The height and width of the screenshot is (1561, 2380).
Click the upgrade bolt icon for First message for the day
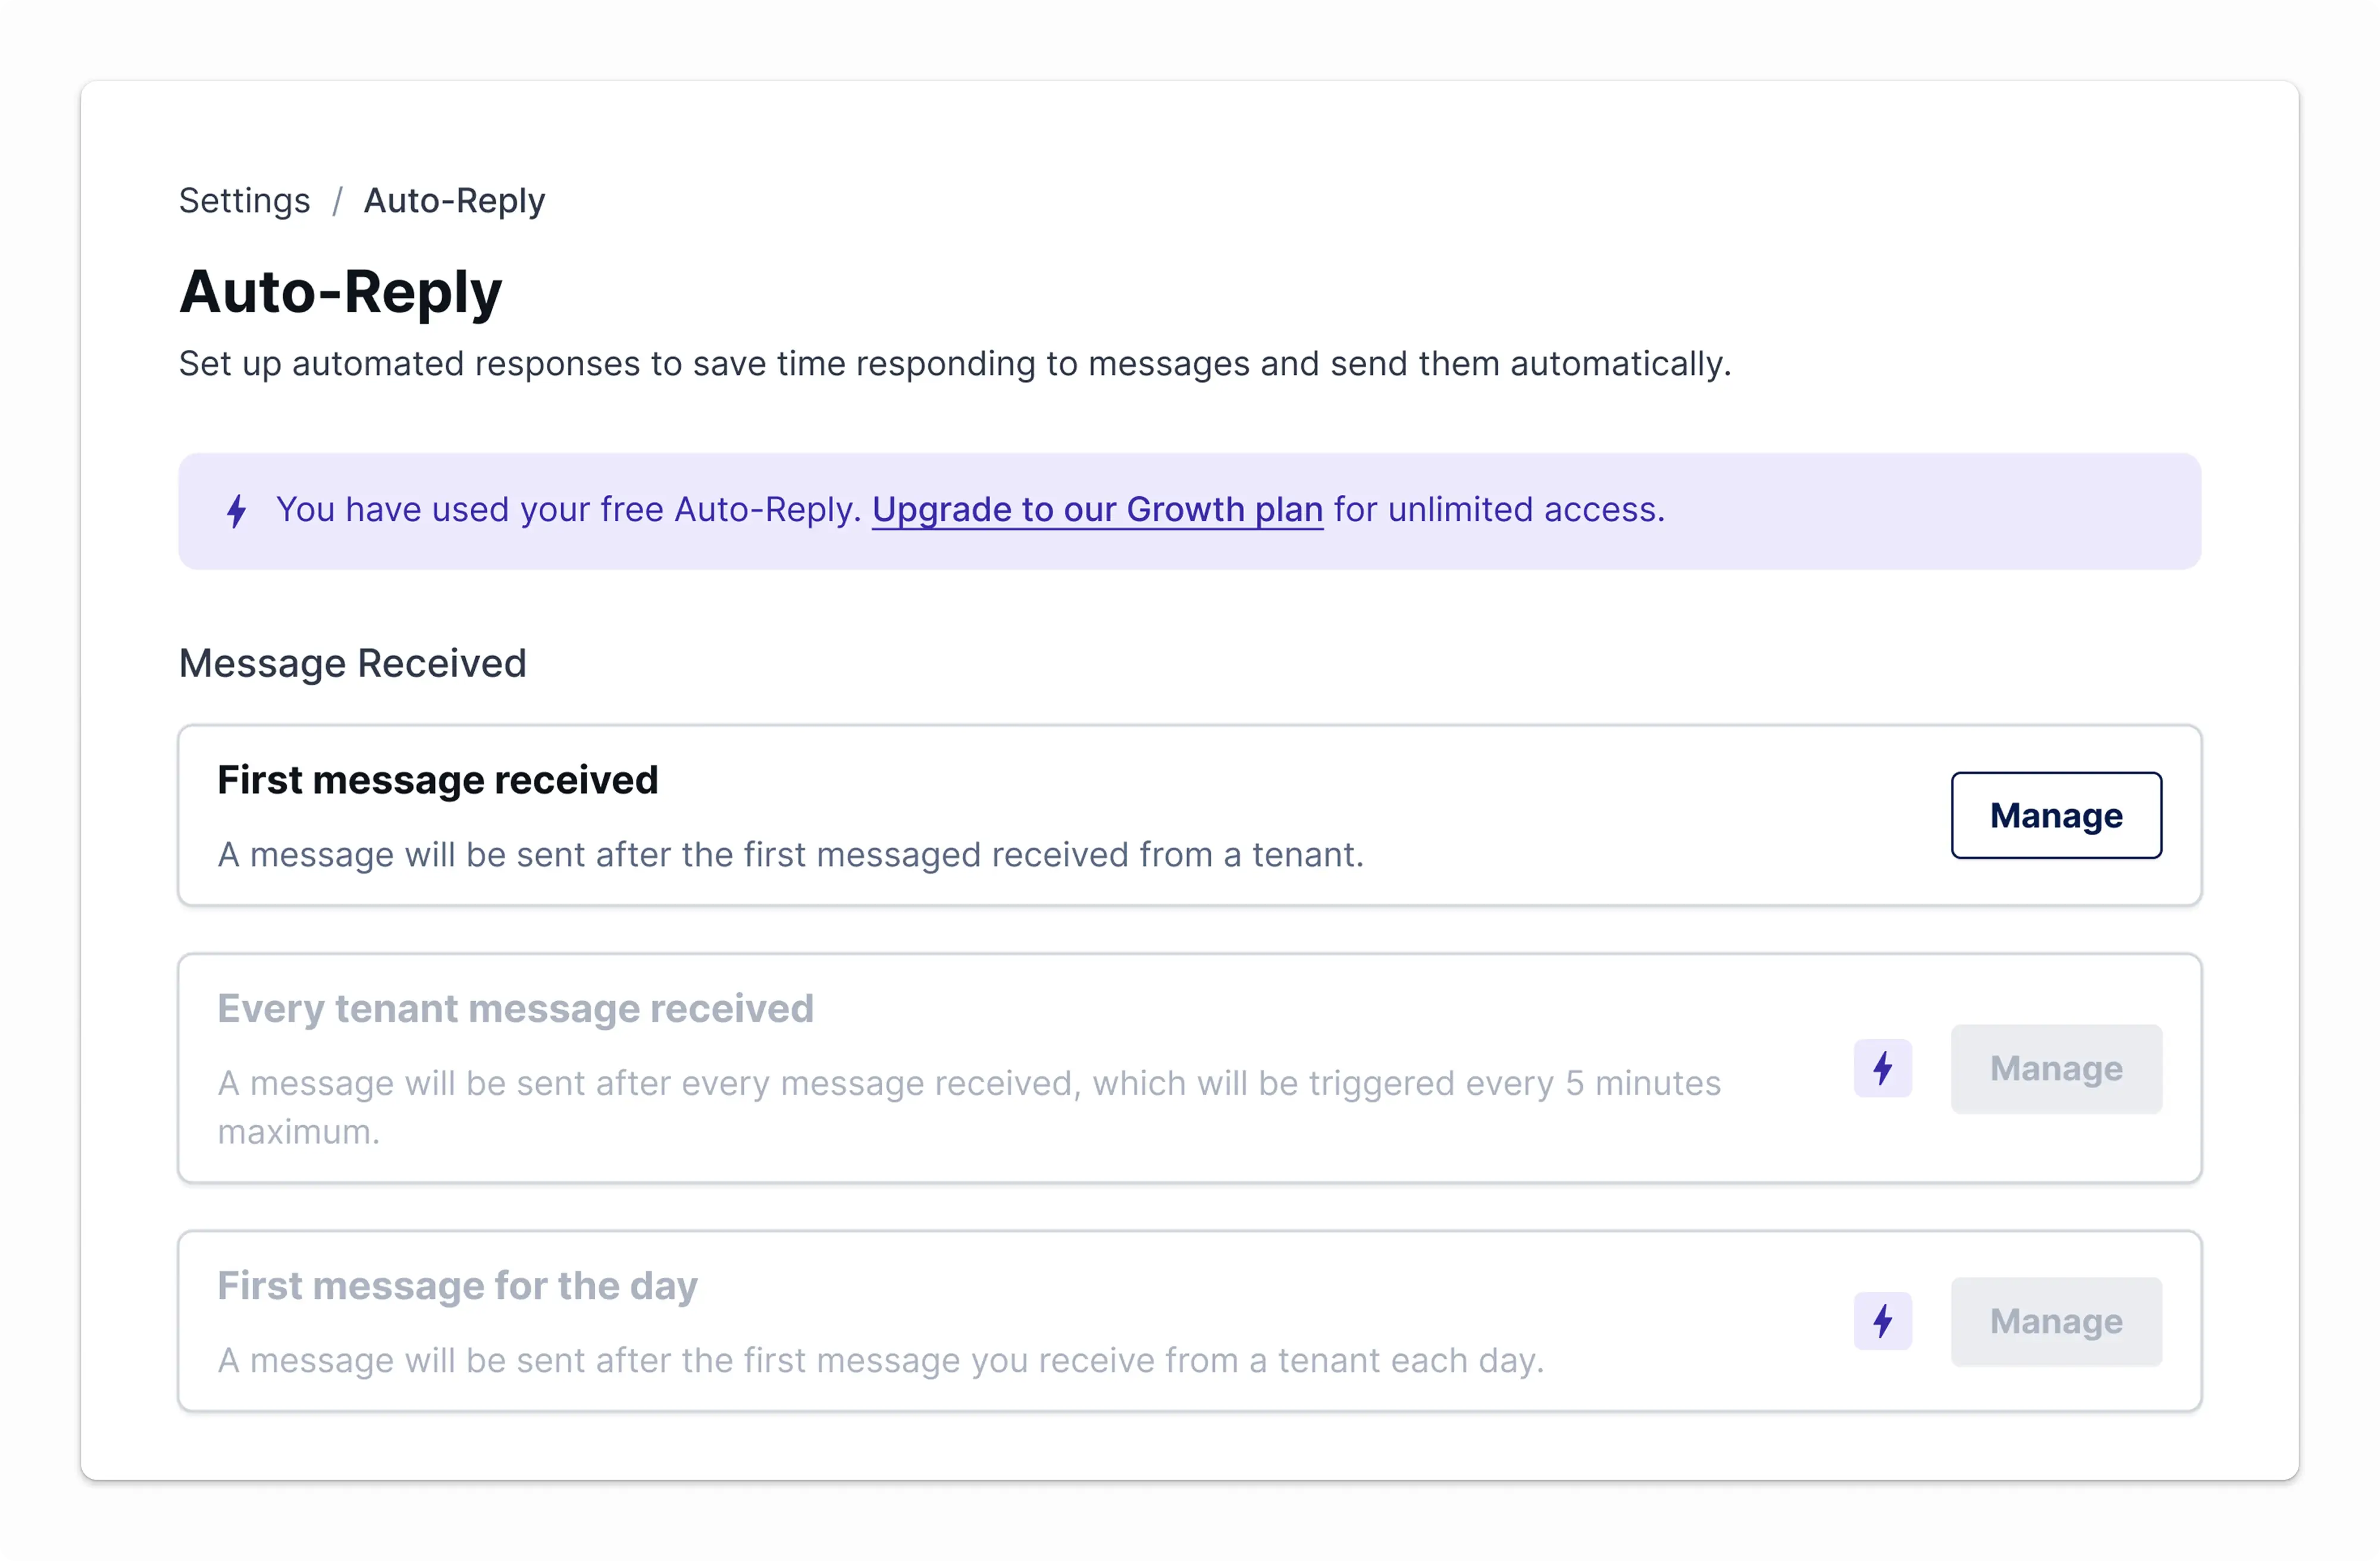[x=1882, y=1321]
